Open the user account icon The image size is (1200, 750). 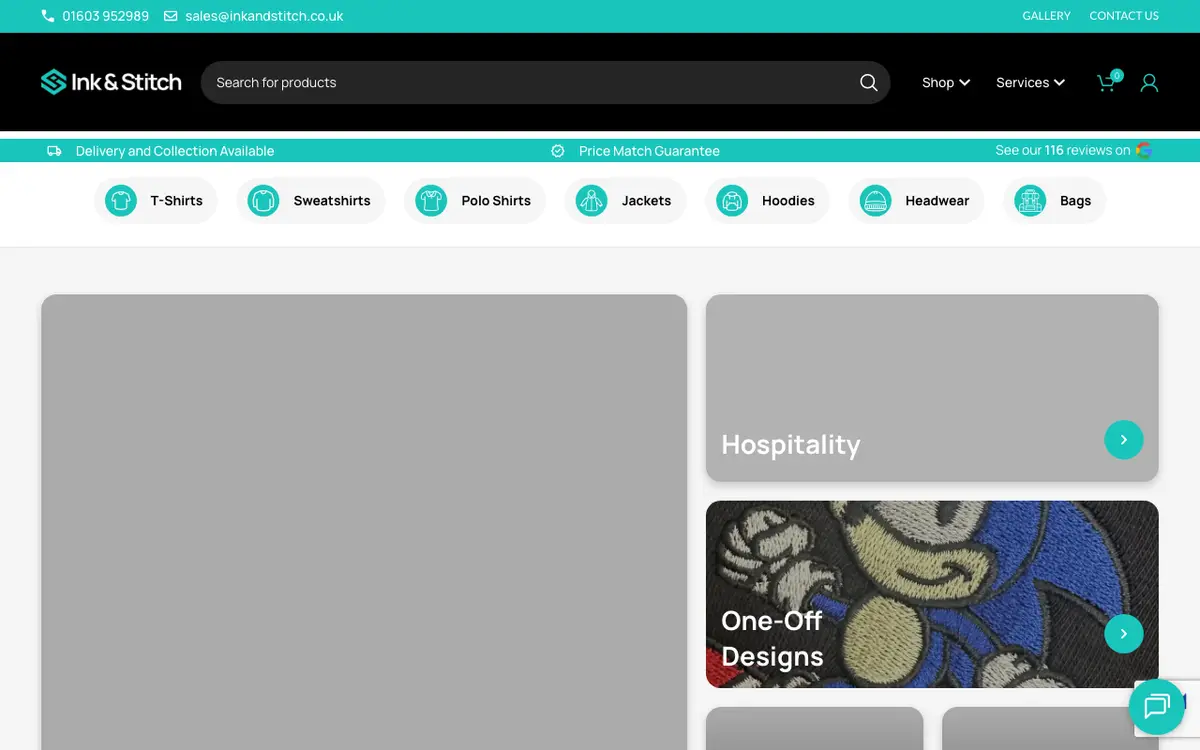(1149, 83)
